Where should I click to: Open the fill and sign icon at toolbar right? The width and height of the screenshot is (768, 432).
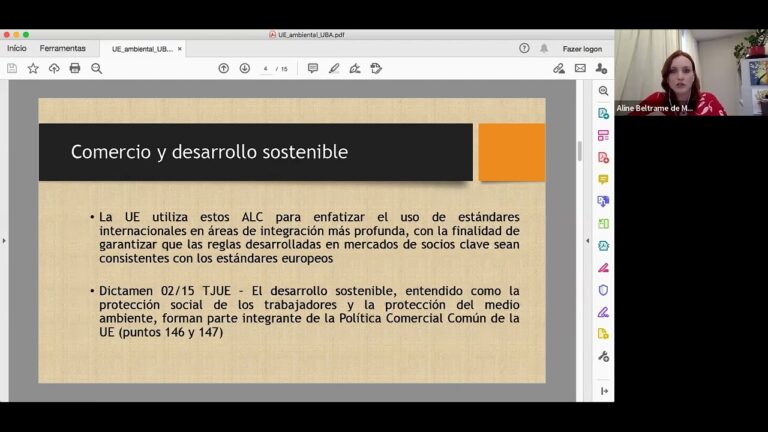pyautogui.click(x=559, y=69)
